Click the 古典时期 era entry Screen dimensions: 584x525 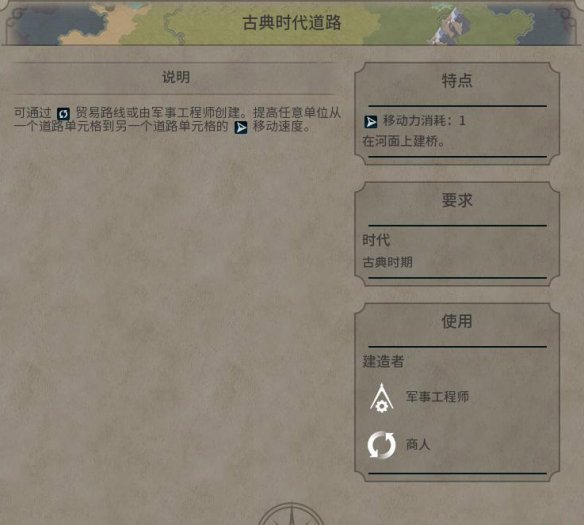(387, 262)
